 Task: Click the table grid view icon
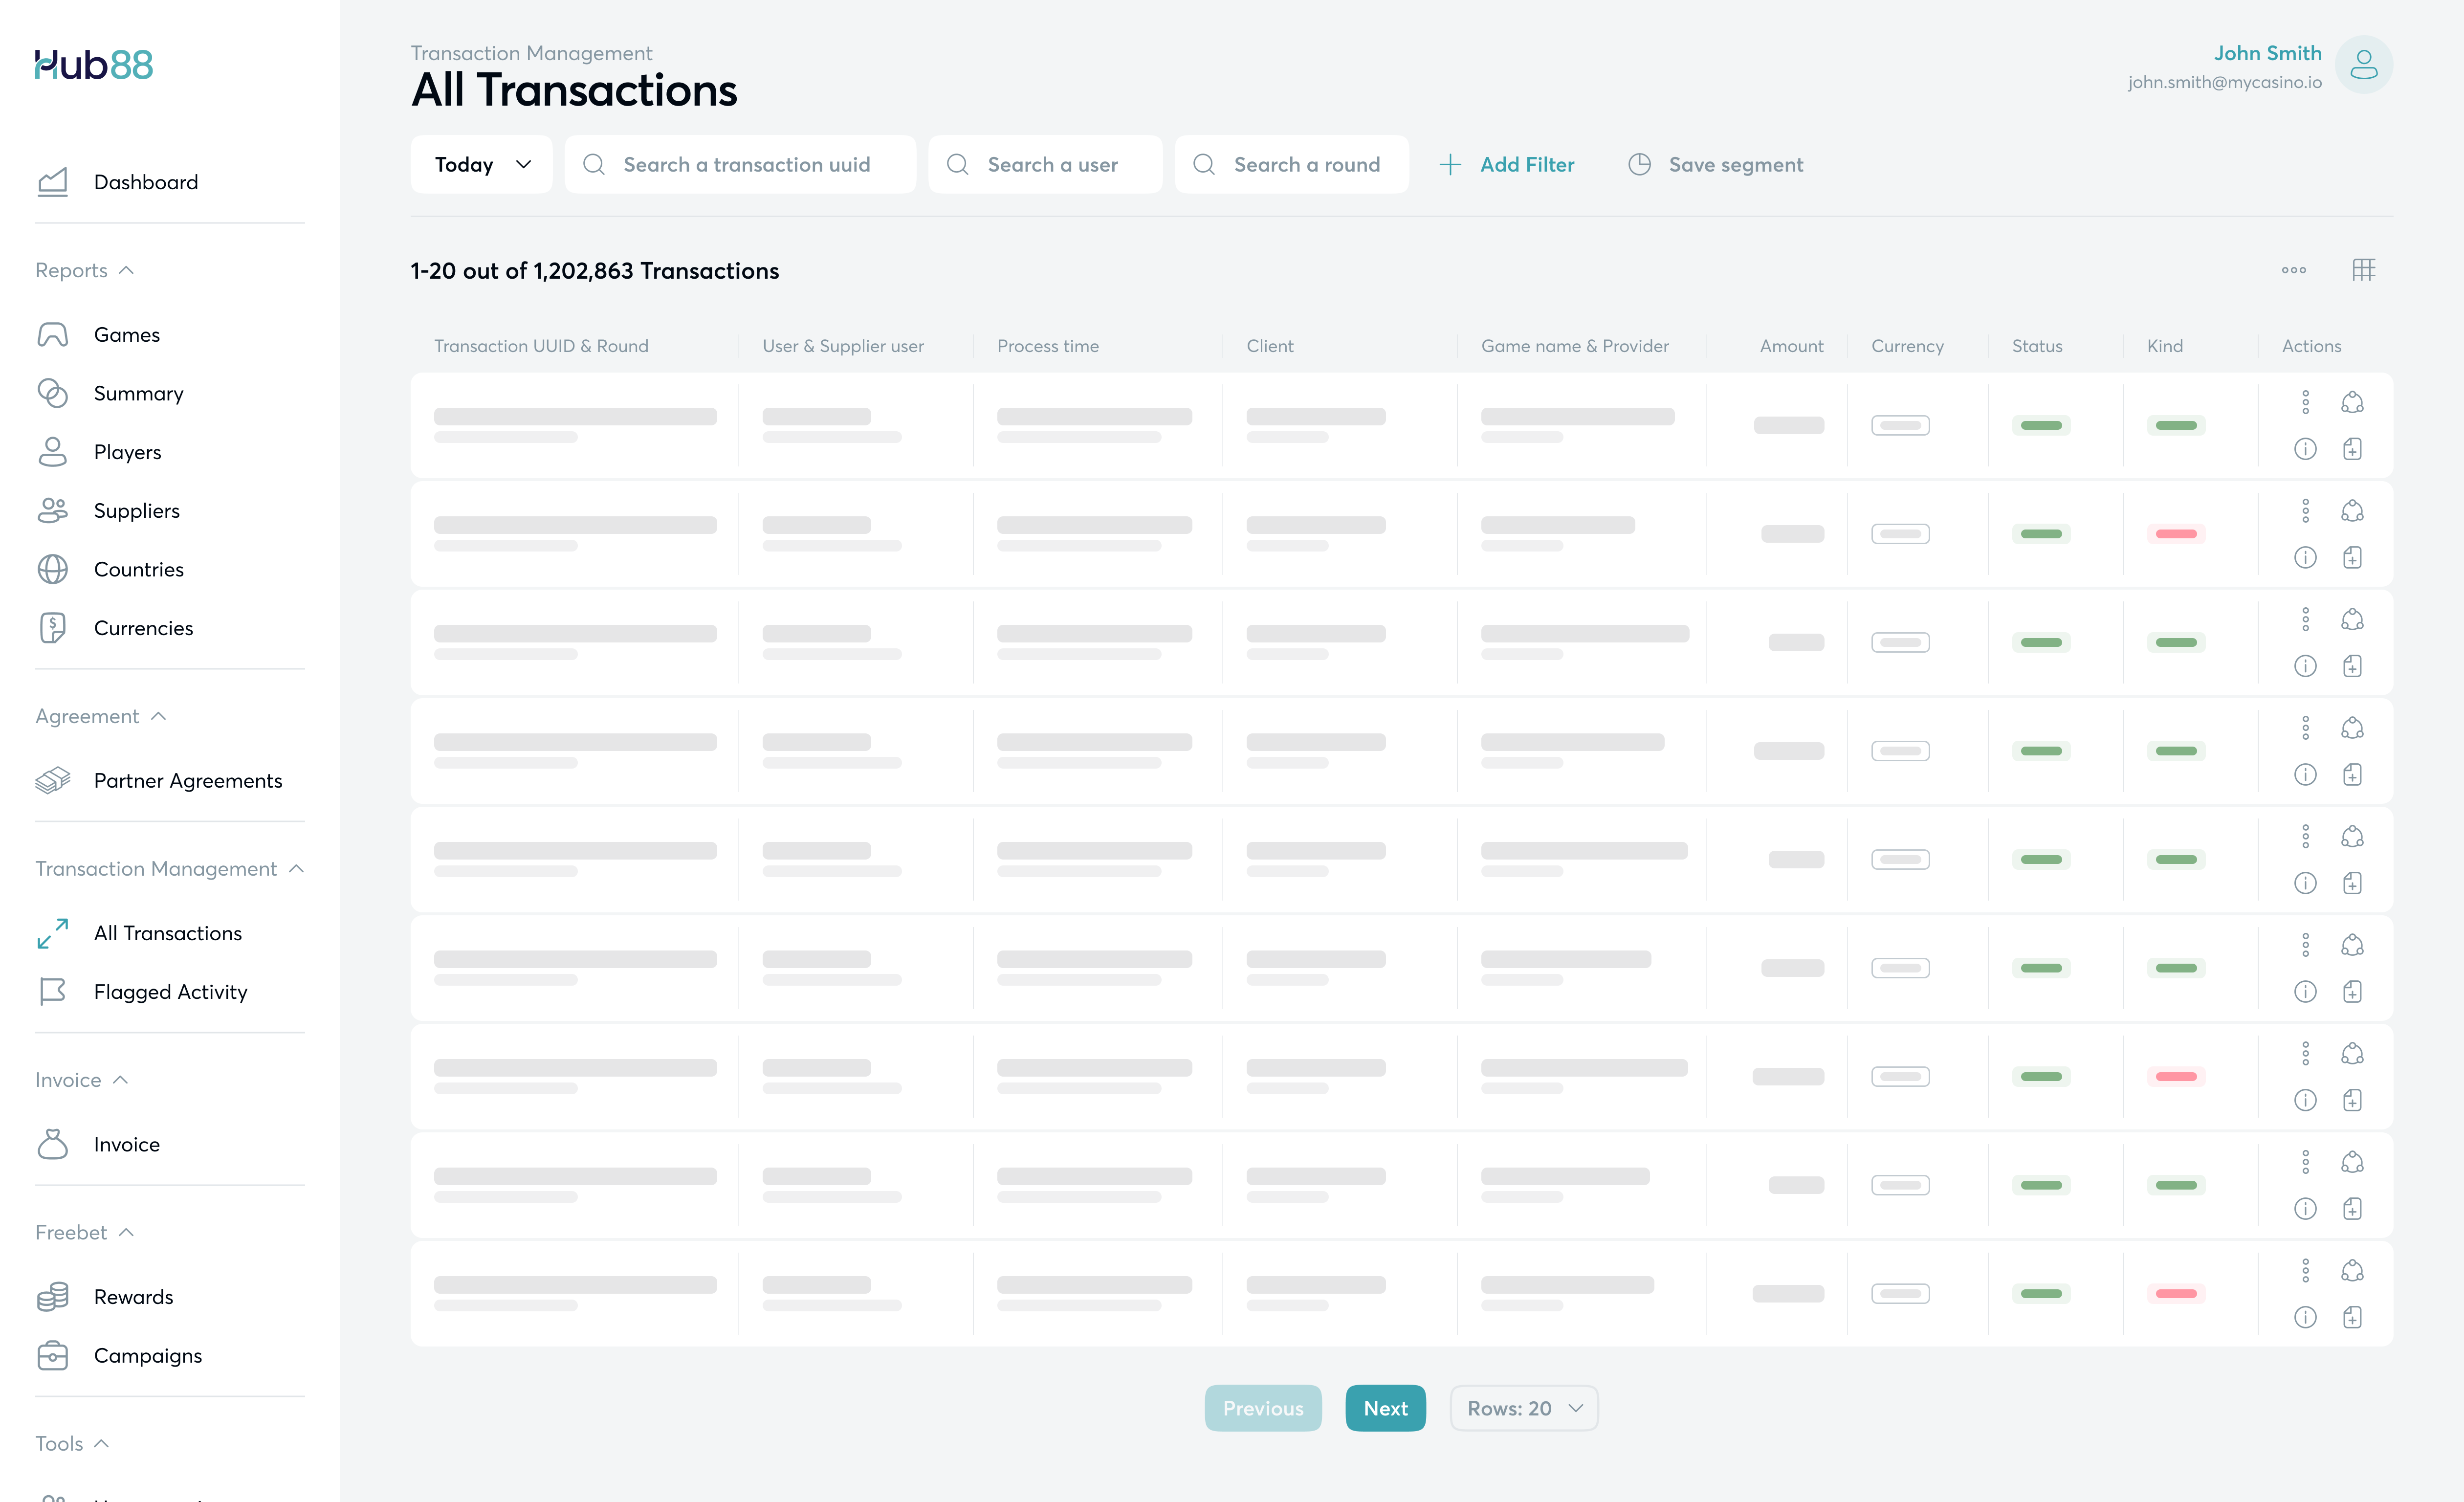pyautogui.click(x=2363, y=270)
